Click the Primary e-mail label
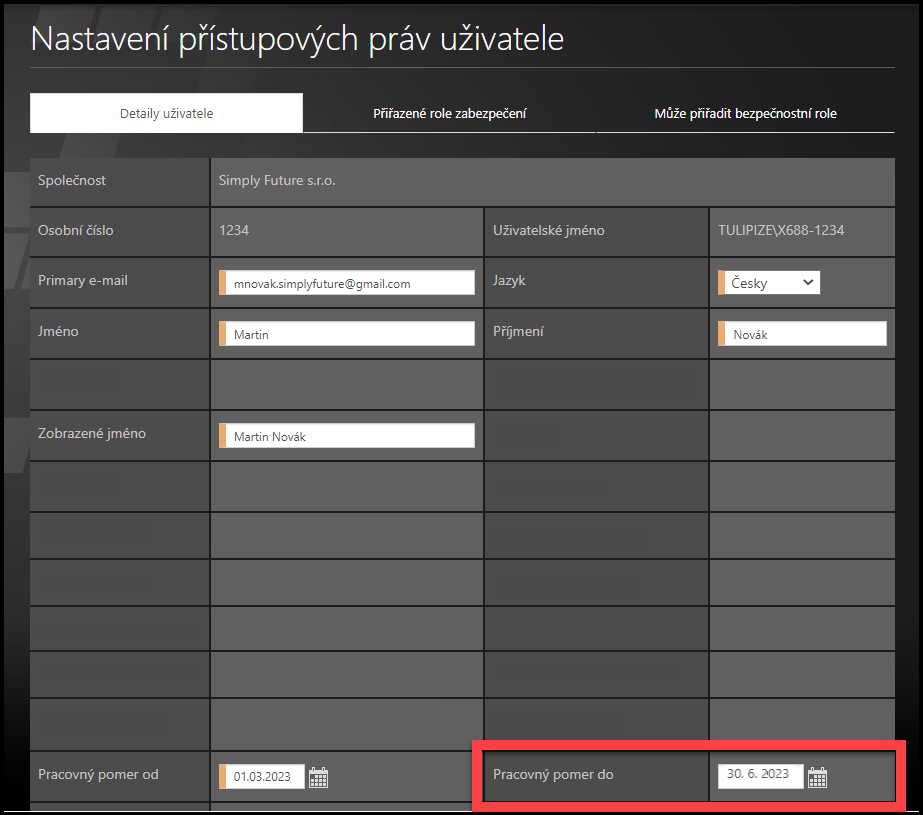Screen dimensions: 923x815 pos(83,281)
